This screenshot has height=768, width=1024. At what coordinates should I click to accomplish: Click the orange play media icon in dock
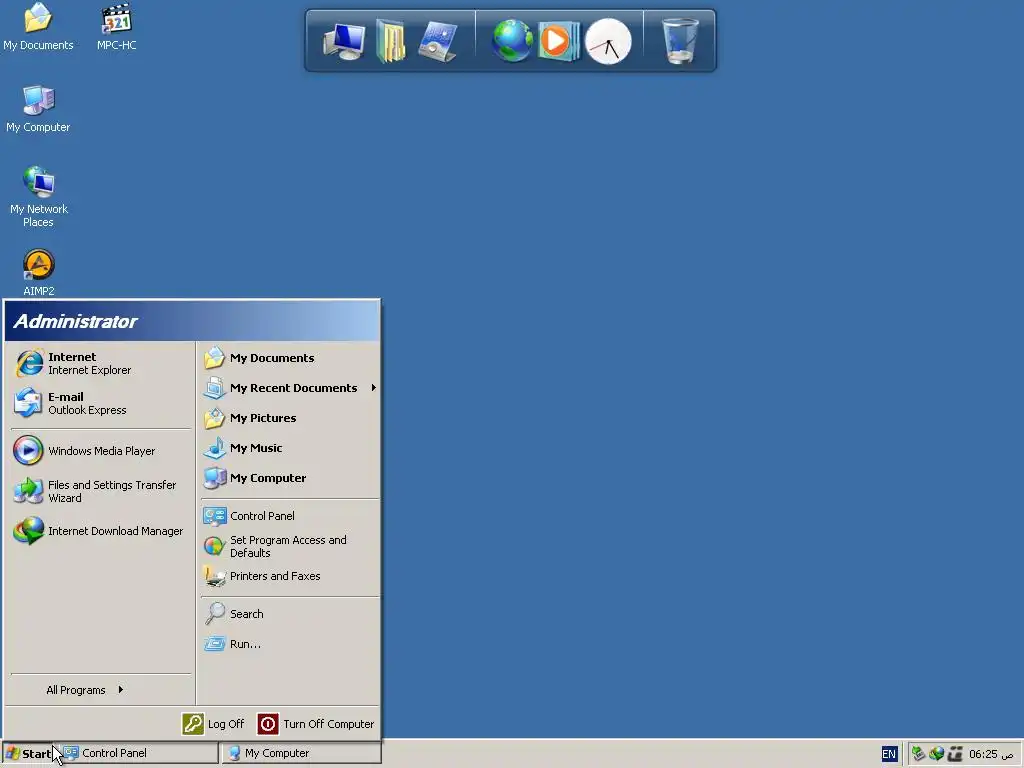557,41
